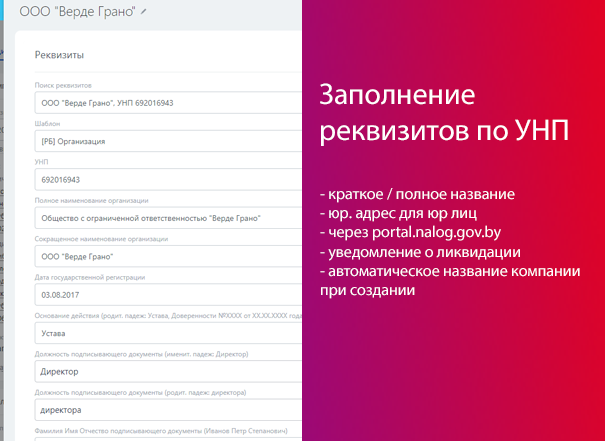
Task: Click the Основание действия field with Устава
Action: (x=165, y=333)
